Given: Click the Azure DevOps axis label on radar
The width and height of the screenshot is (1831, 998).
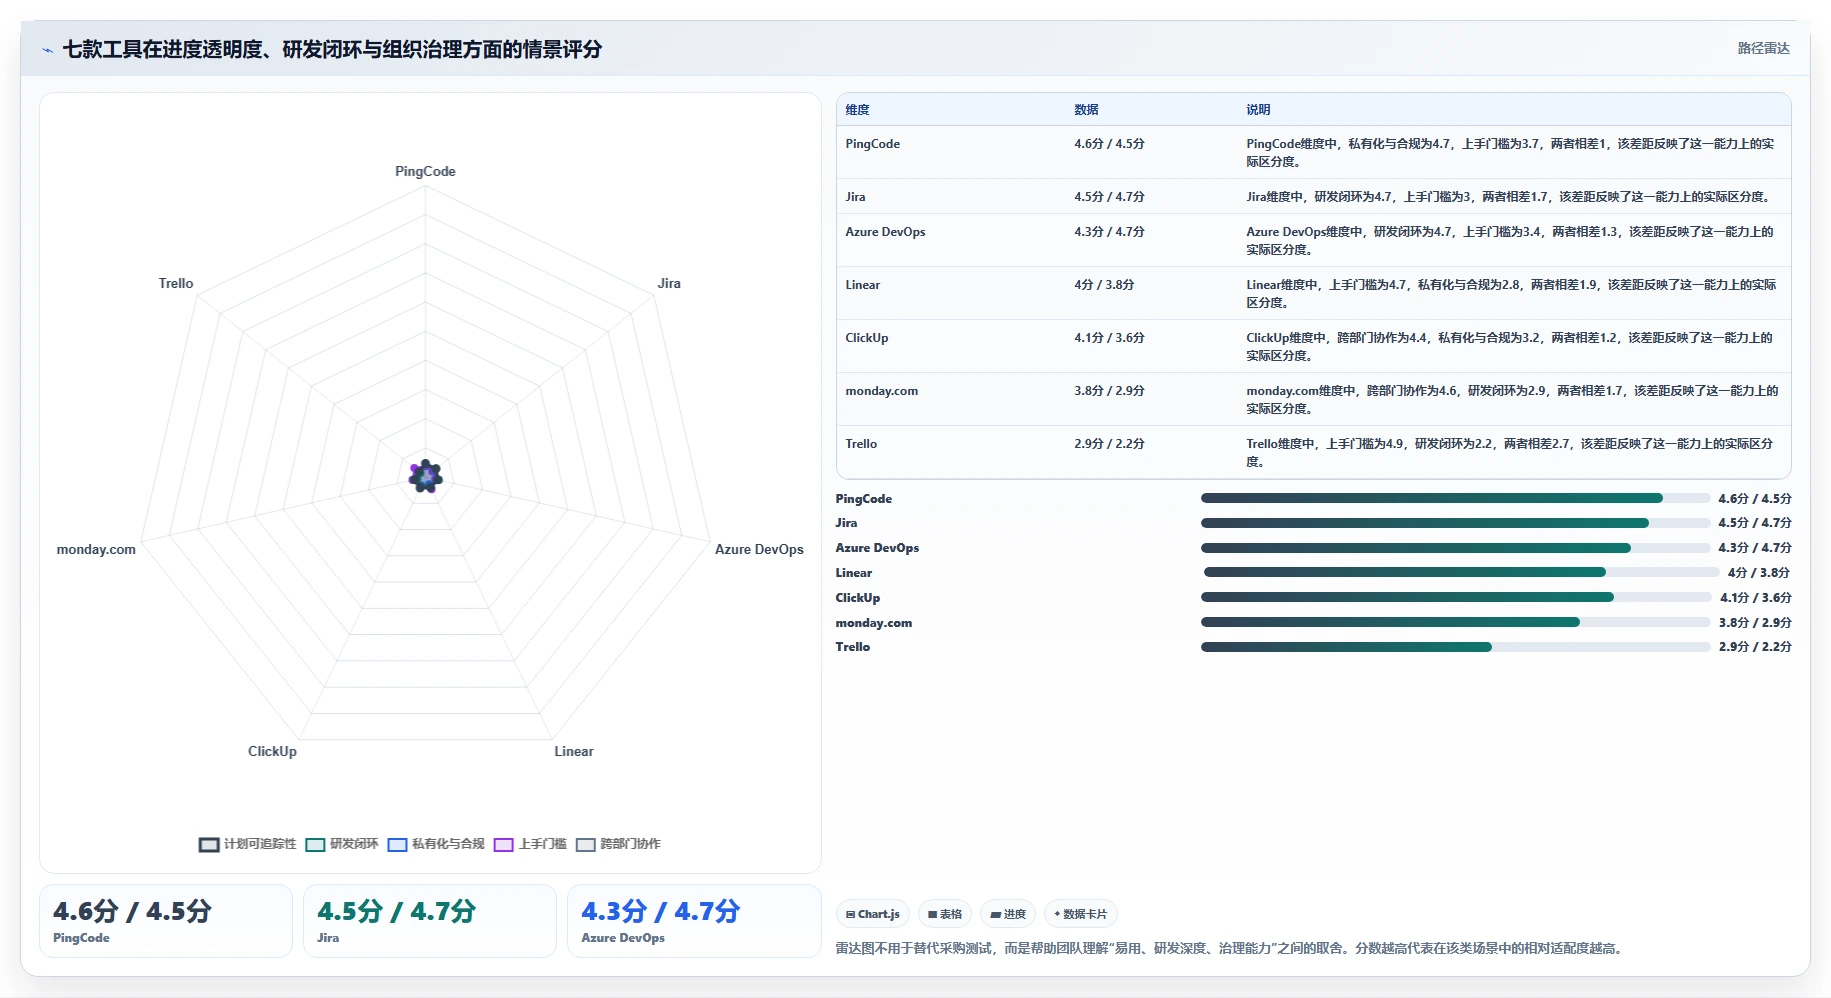Looking at the screenshot, I should pyautogui.click(x=759, y=550).
